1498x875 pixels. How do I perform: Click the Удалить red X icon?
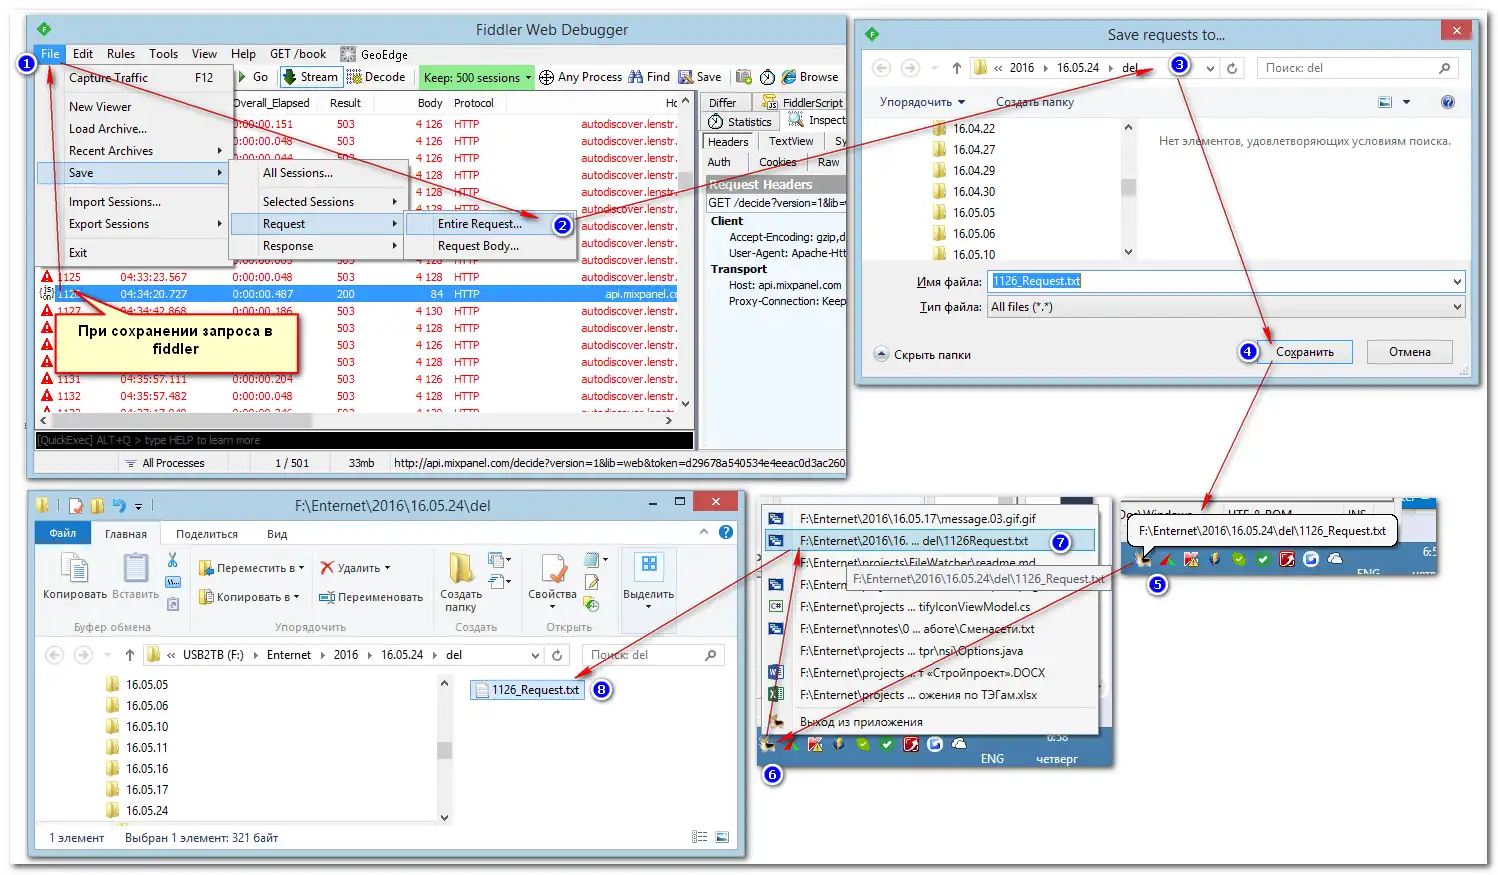pyautogui.click(x=327, y=568)
